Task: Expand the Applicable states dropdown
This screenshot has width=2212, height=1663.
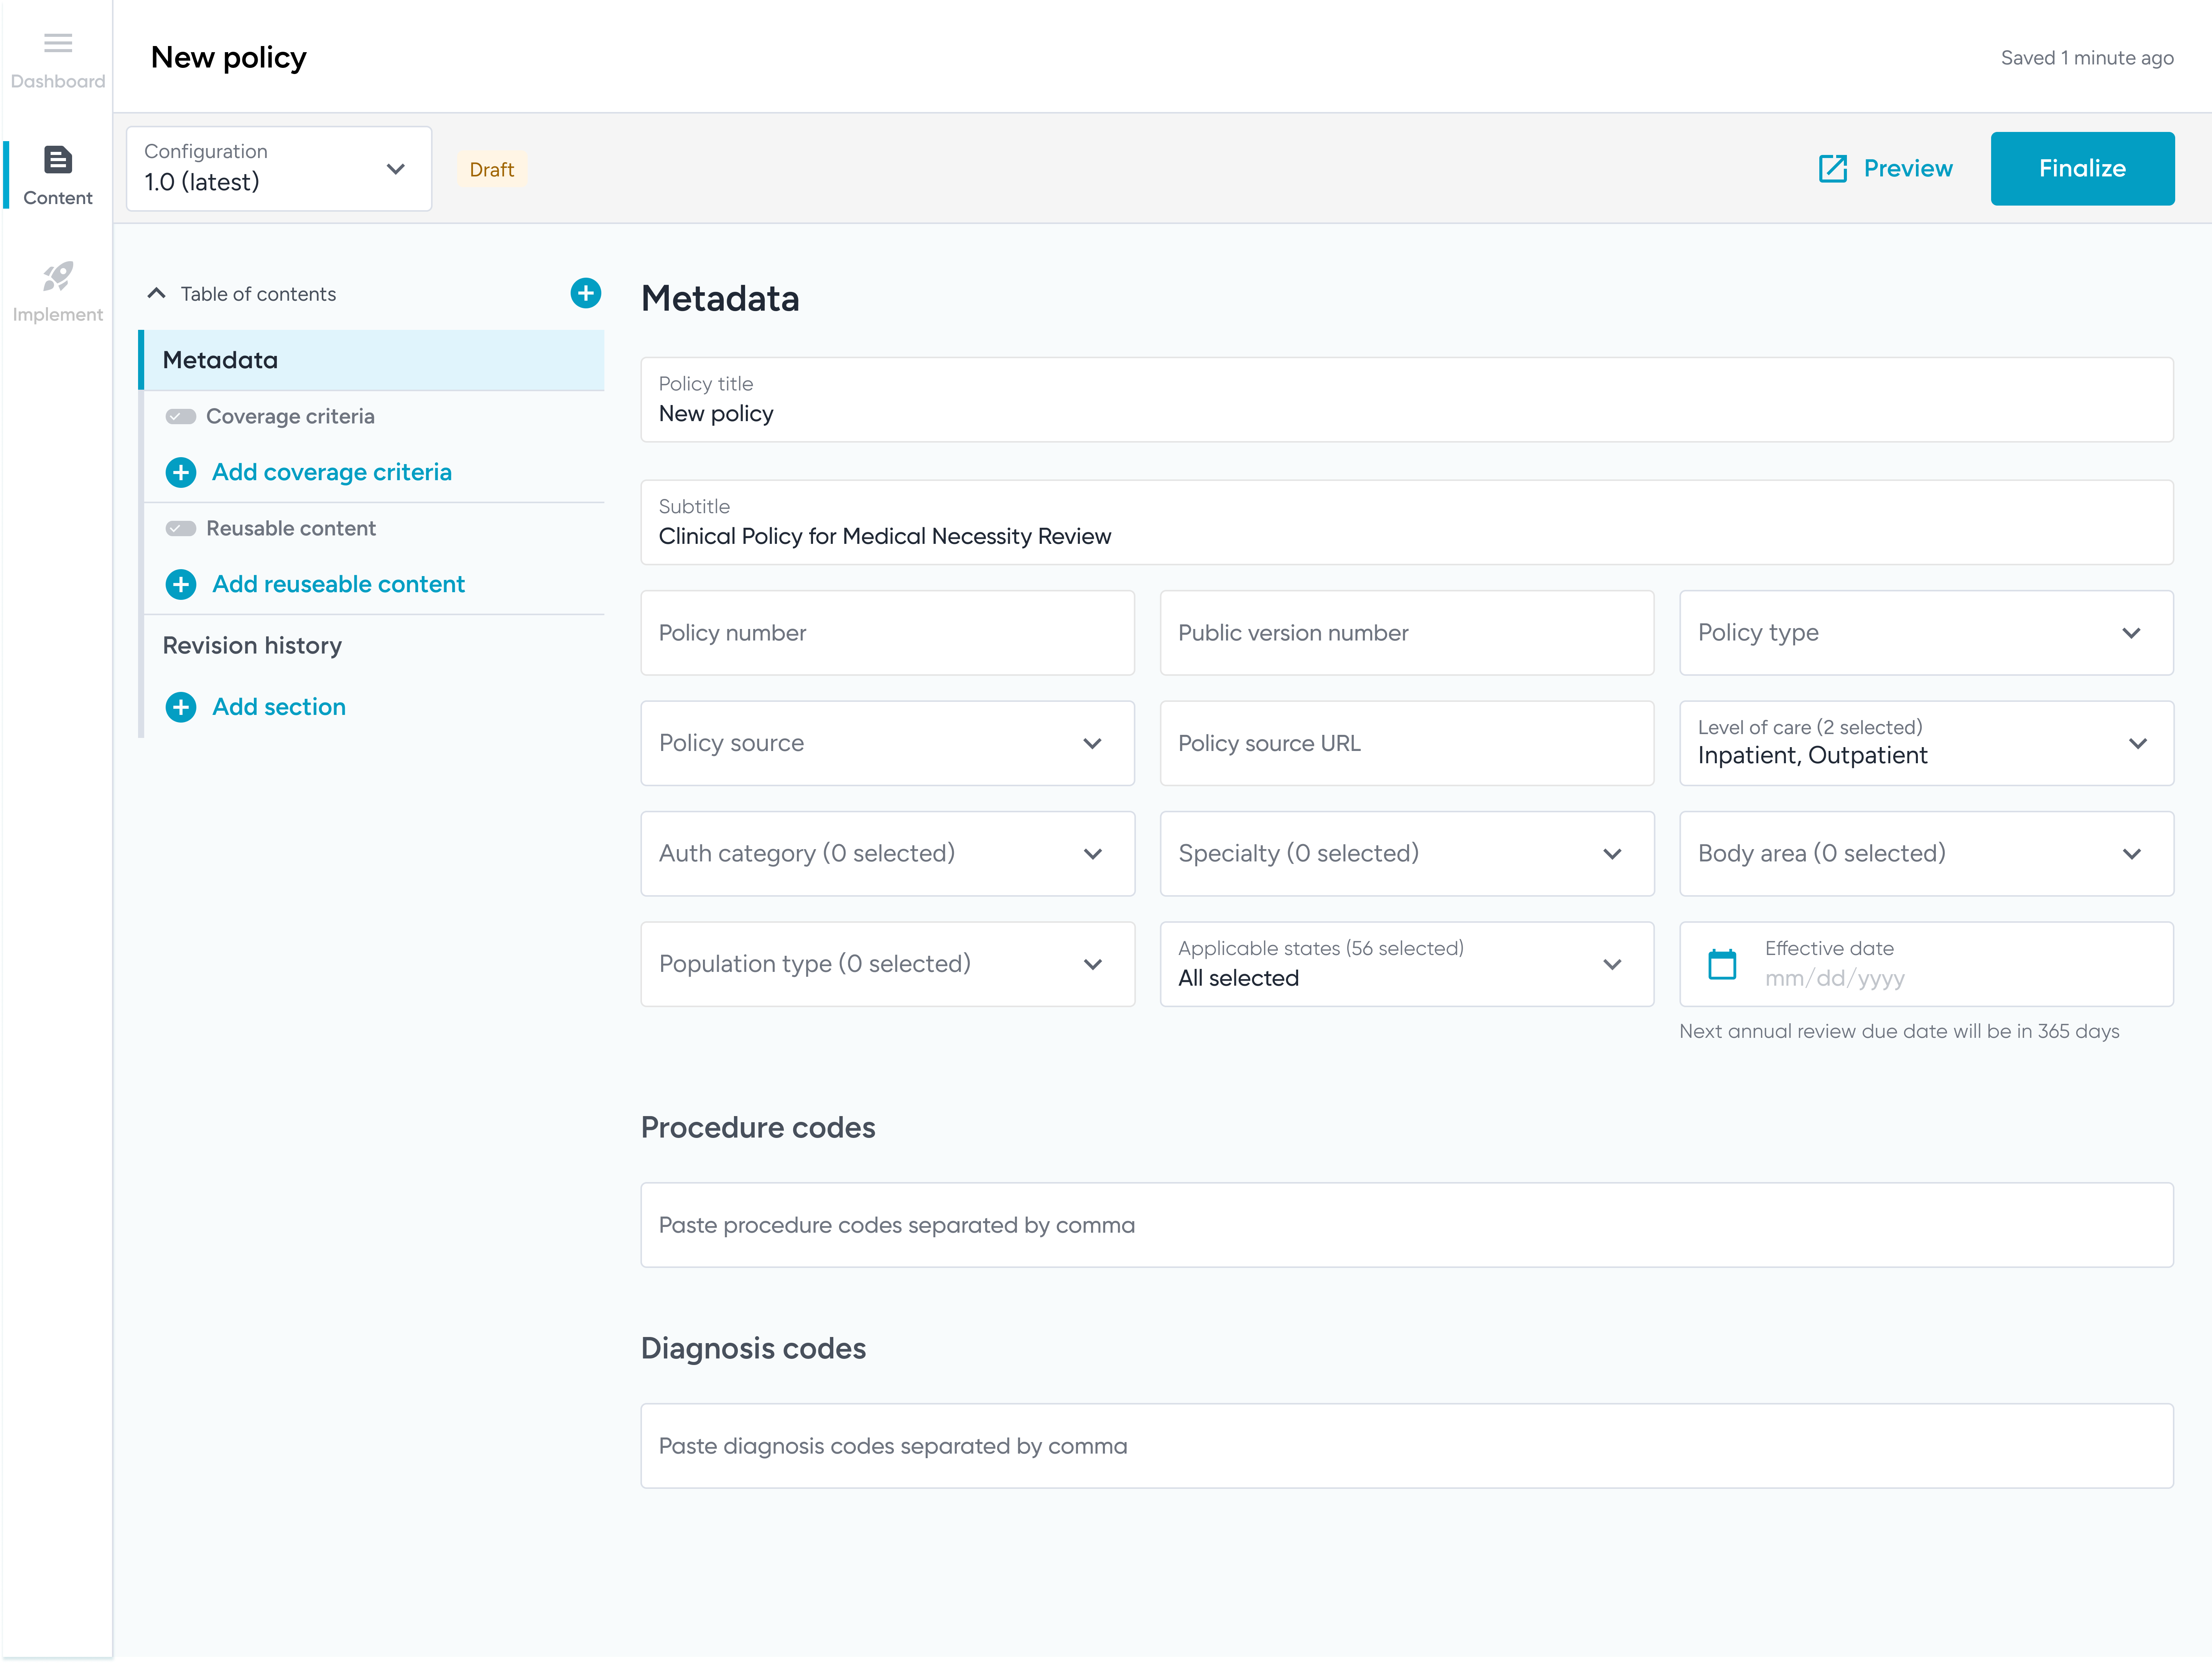Action: (x=1407, y=964)
